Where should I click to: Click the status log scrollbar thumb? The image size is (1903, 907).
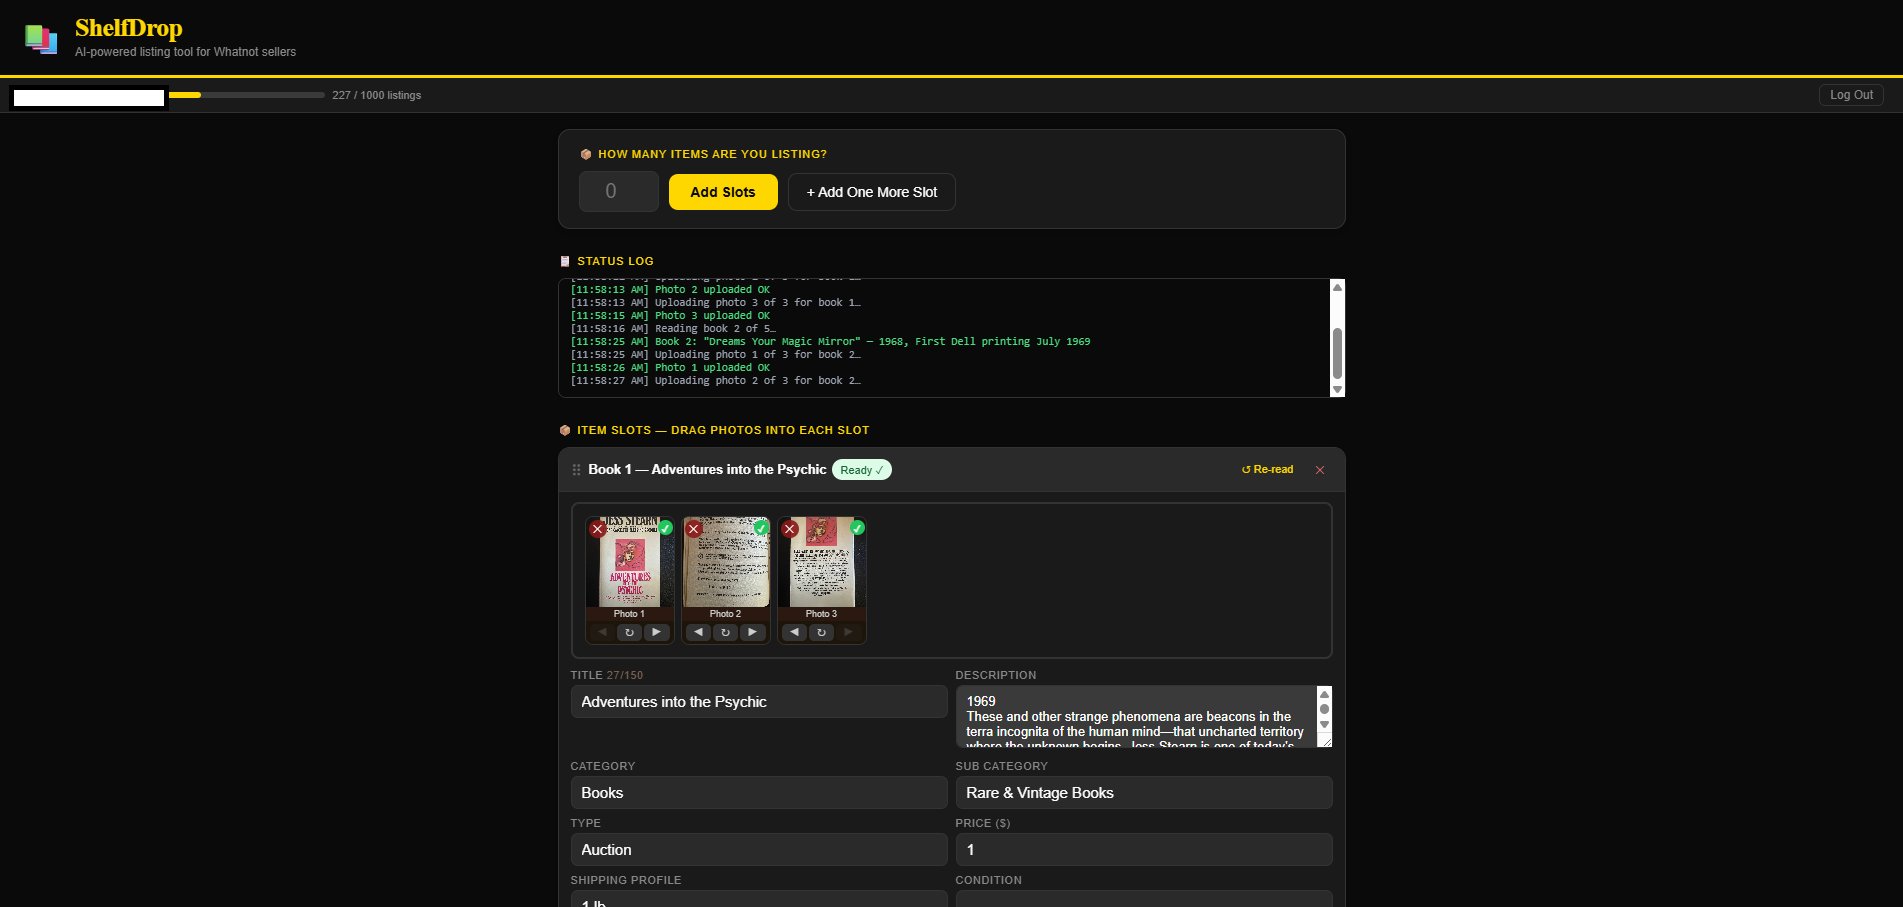tap(1337, 353)
